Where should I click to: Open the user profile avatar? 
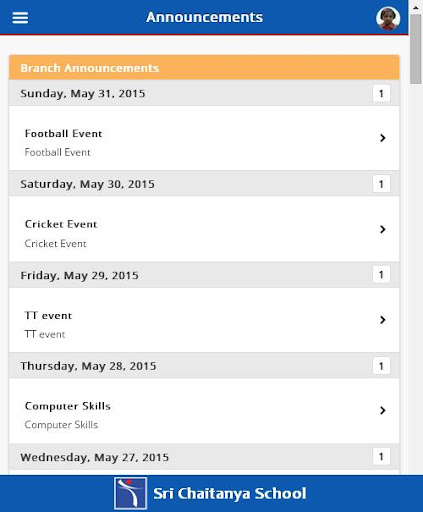[x=388, y=18]
